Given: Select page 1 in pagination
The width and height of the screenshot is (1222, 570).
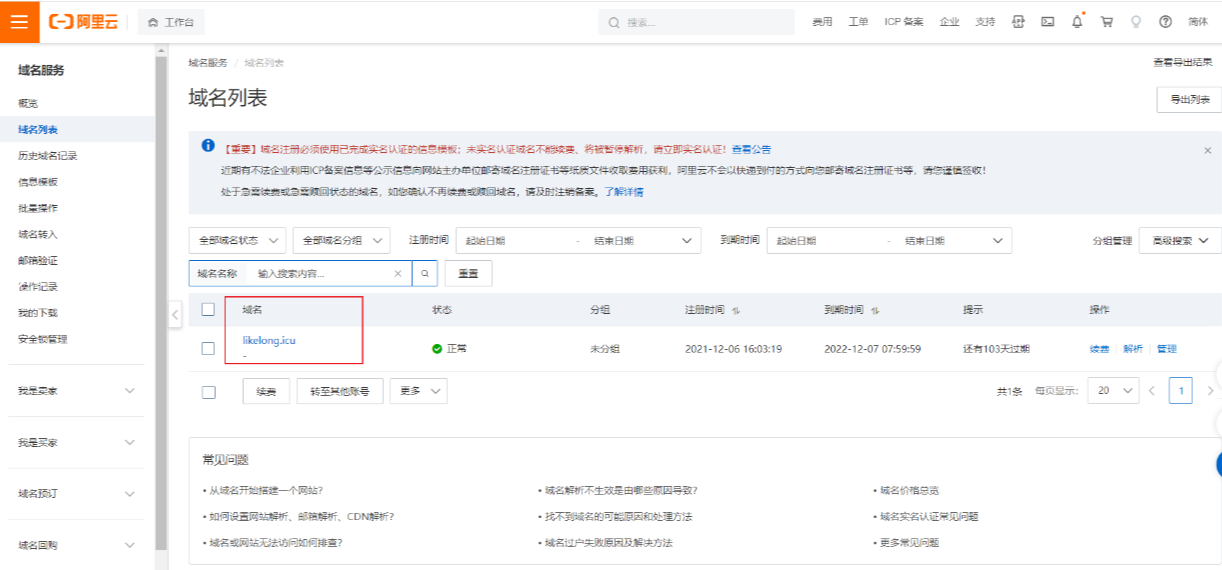Looking at the screenshot, I should (x=1181, y=391).
